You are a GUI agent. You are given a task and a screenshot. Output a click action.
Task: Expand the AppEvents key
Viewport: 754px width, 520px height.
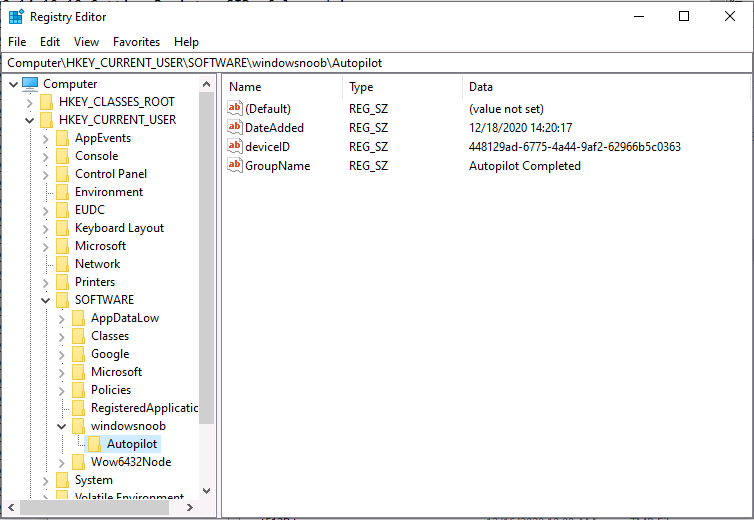pos(45,139)
